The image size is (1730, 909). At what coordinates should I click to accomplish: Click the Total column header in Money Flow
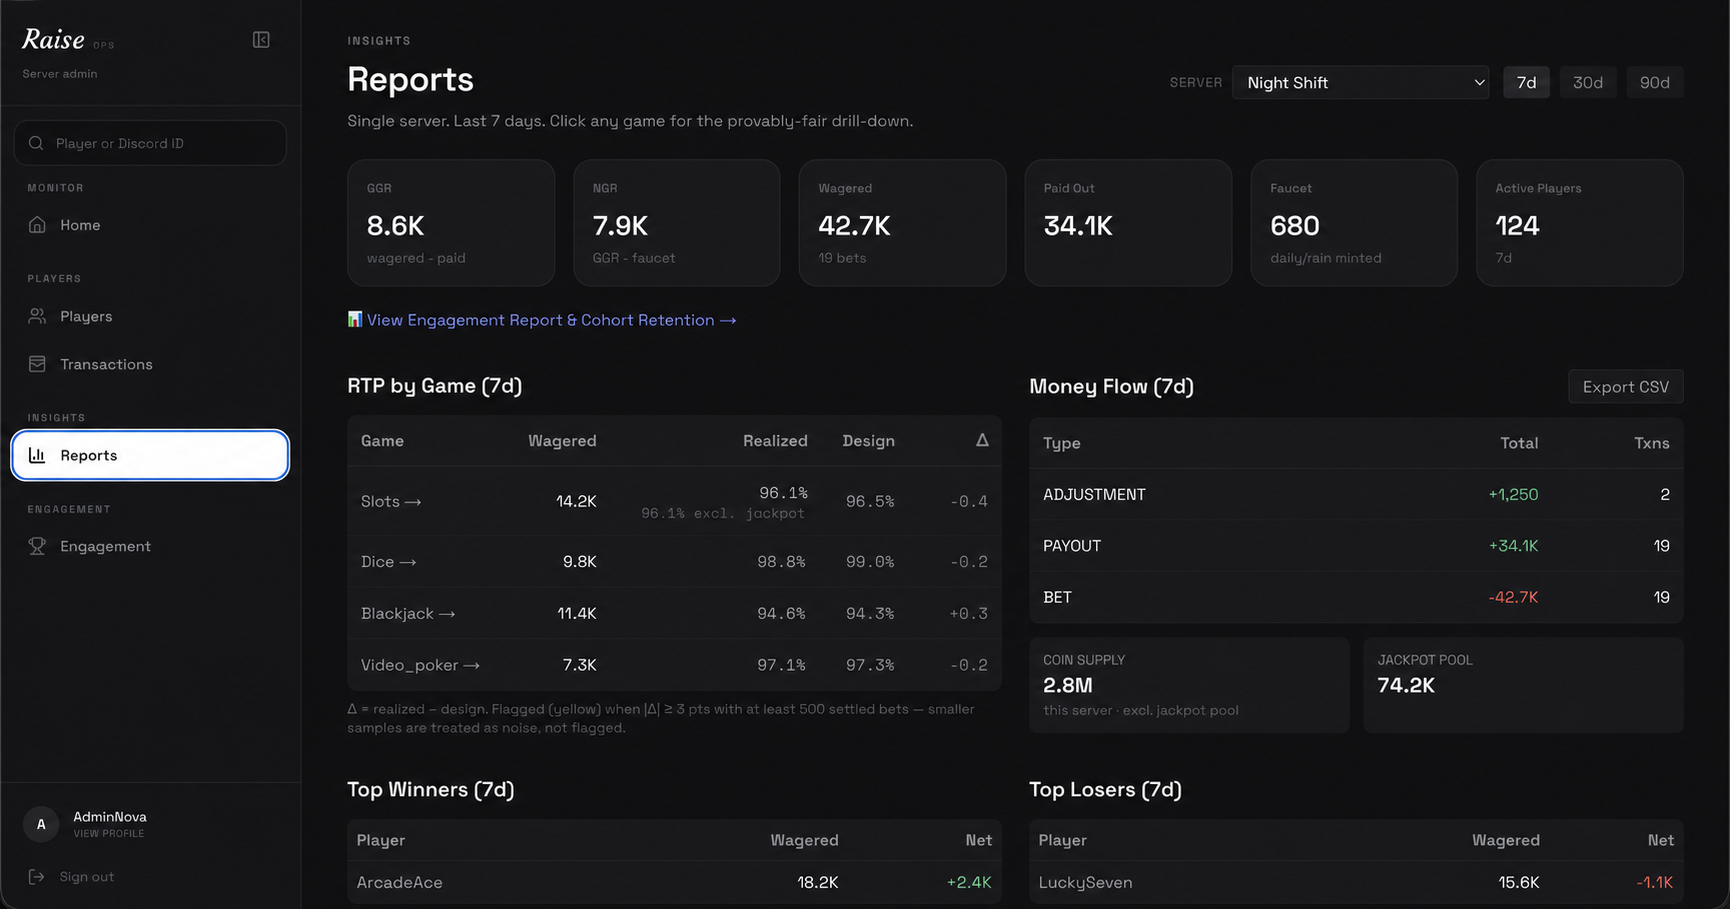coord(1519,443)
